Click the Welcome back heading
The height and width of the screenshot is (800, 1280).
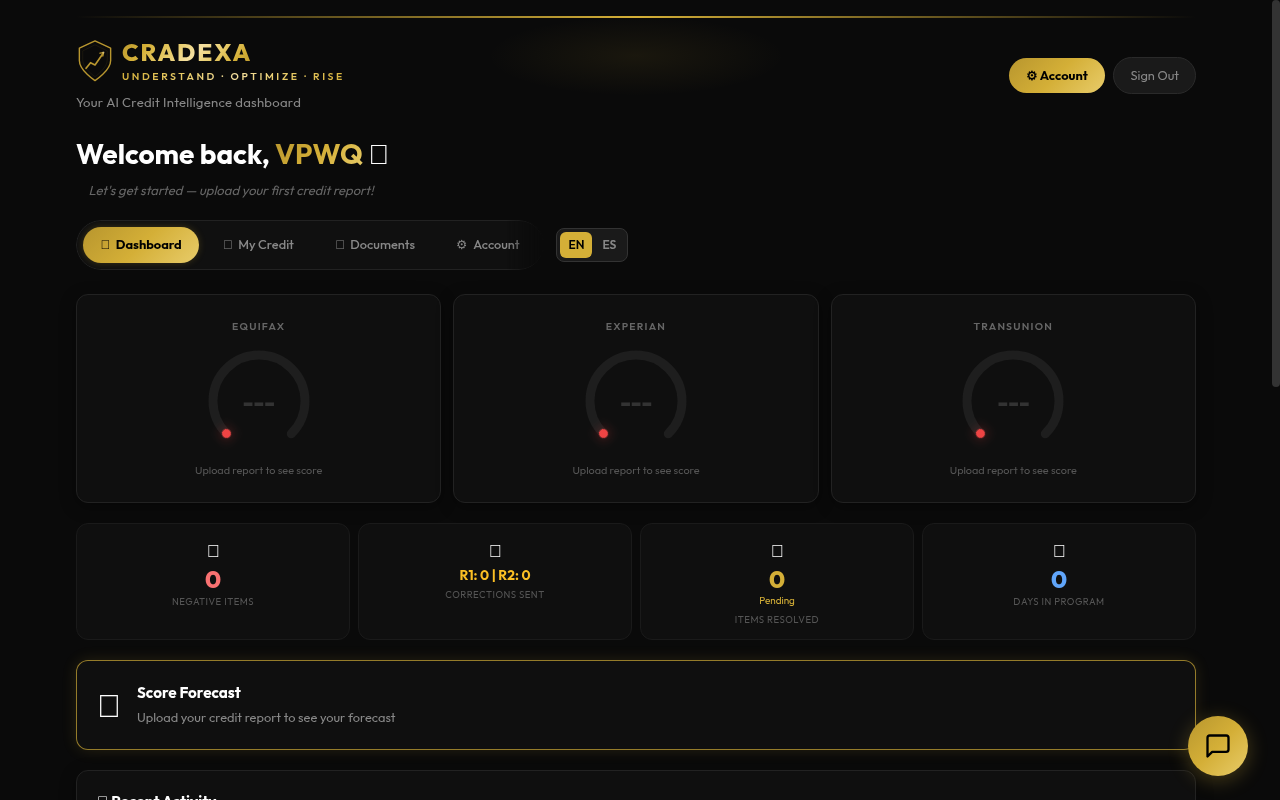231,155
